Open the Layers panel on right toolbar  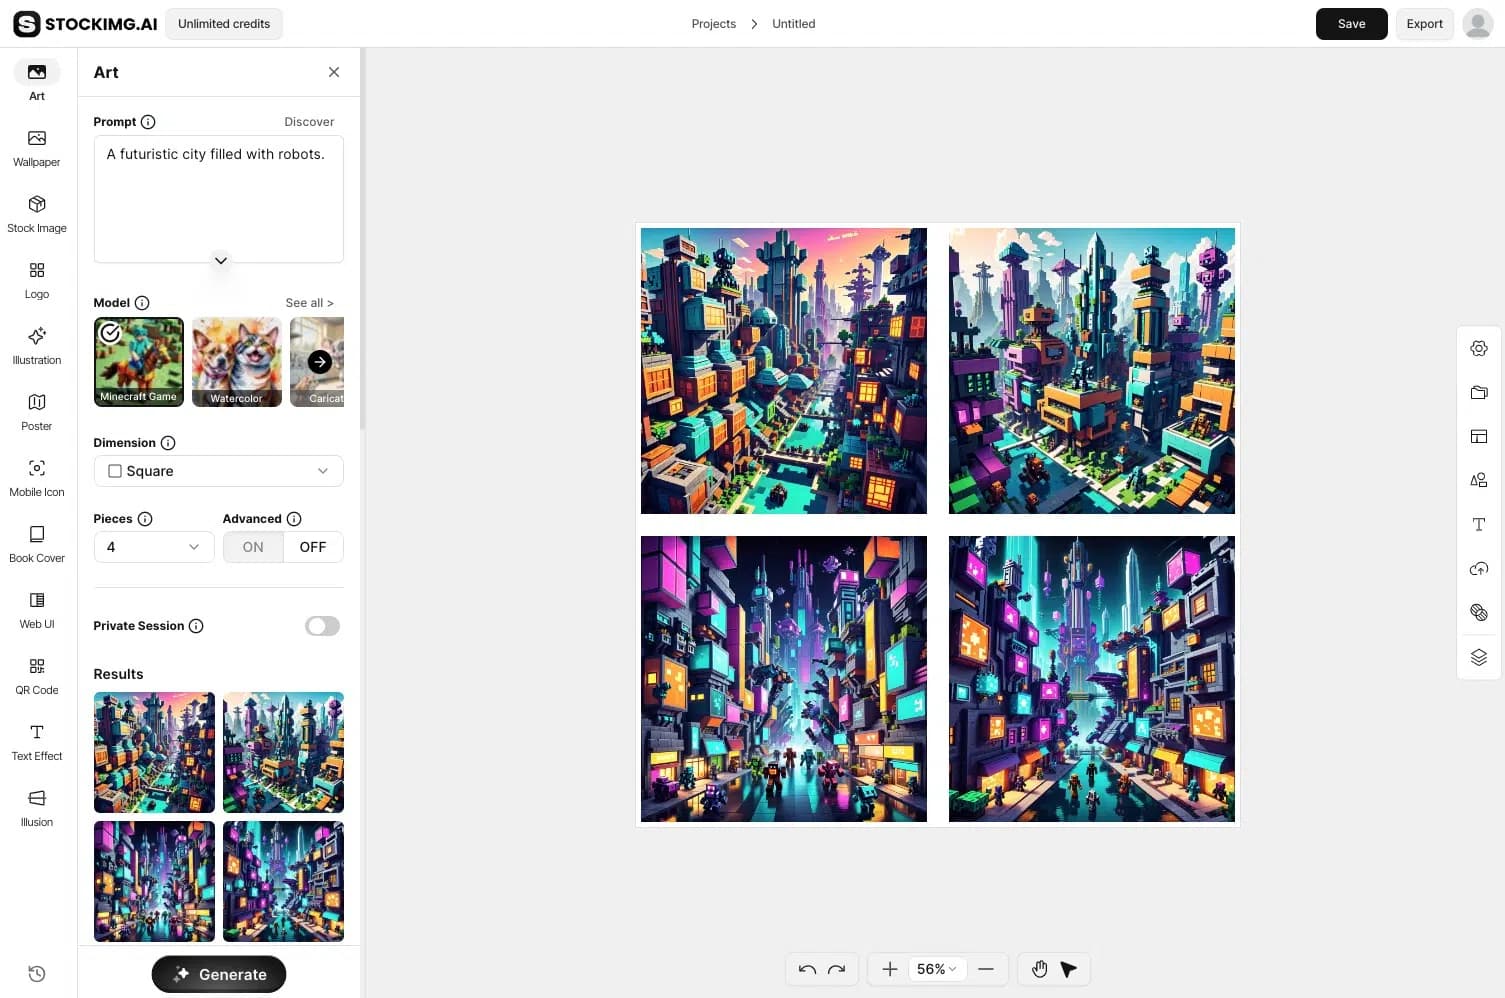pos(1479,657)
